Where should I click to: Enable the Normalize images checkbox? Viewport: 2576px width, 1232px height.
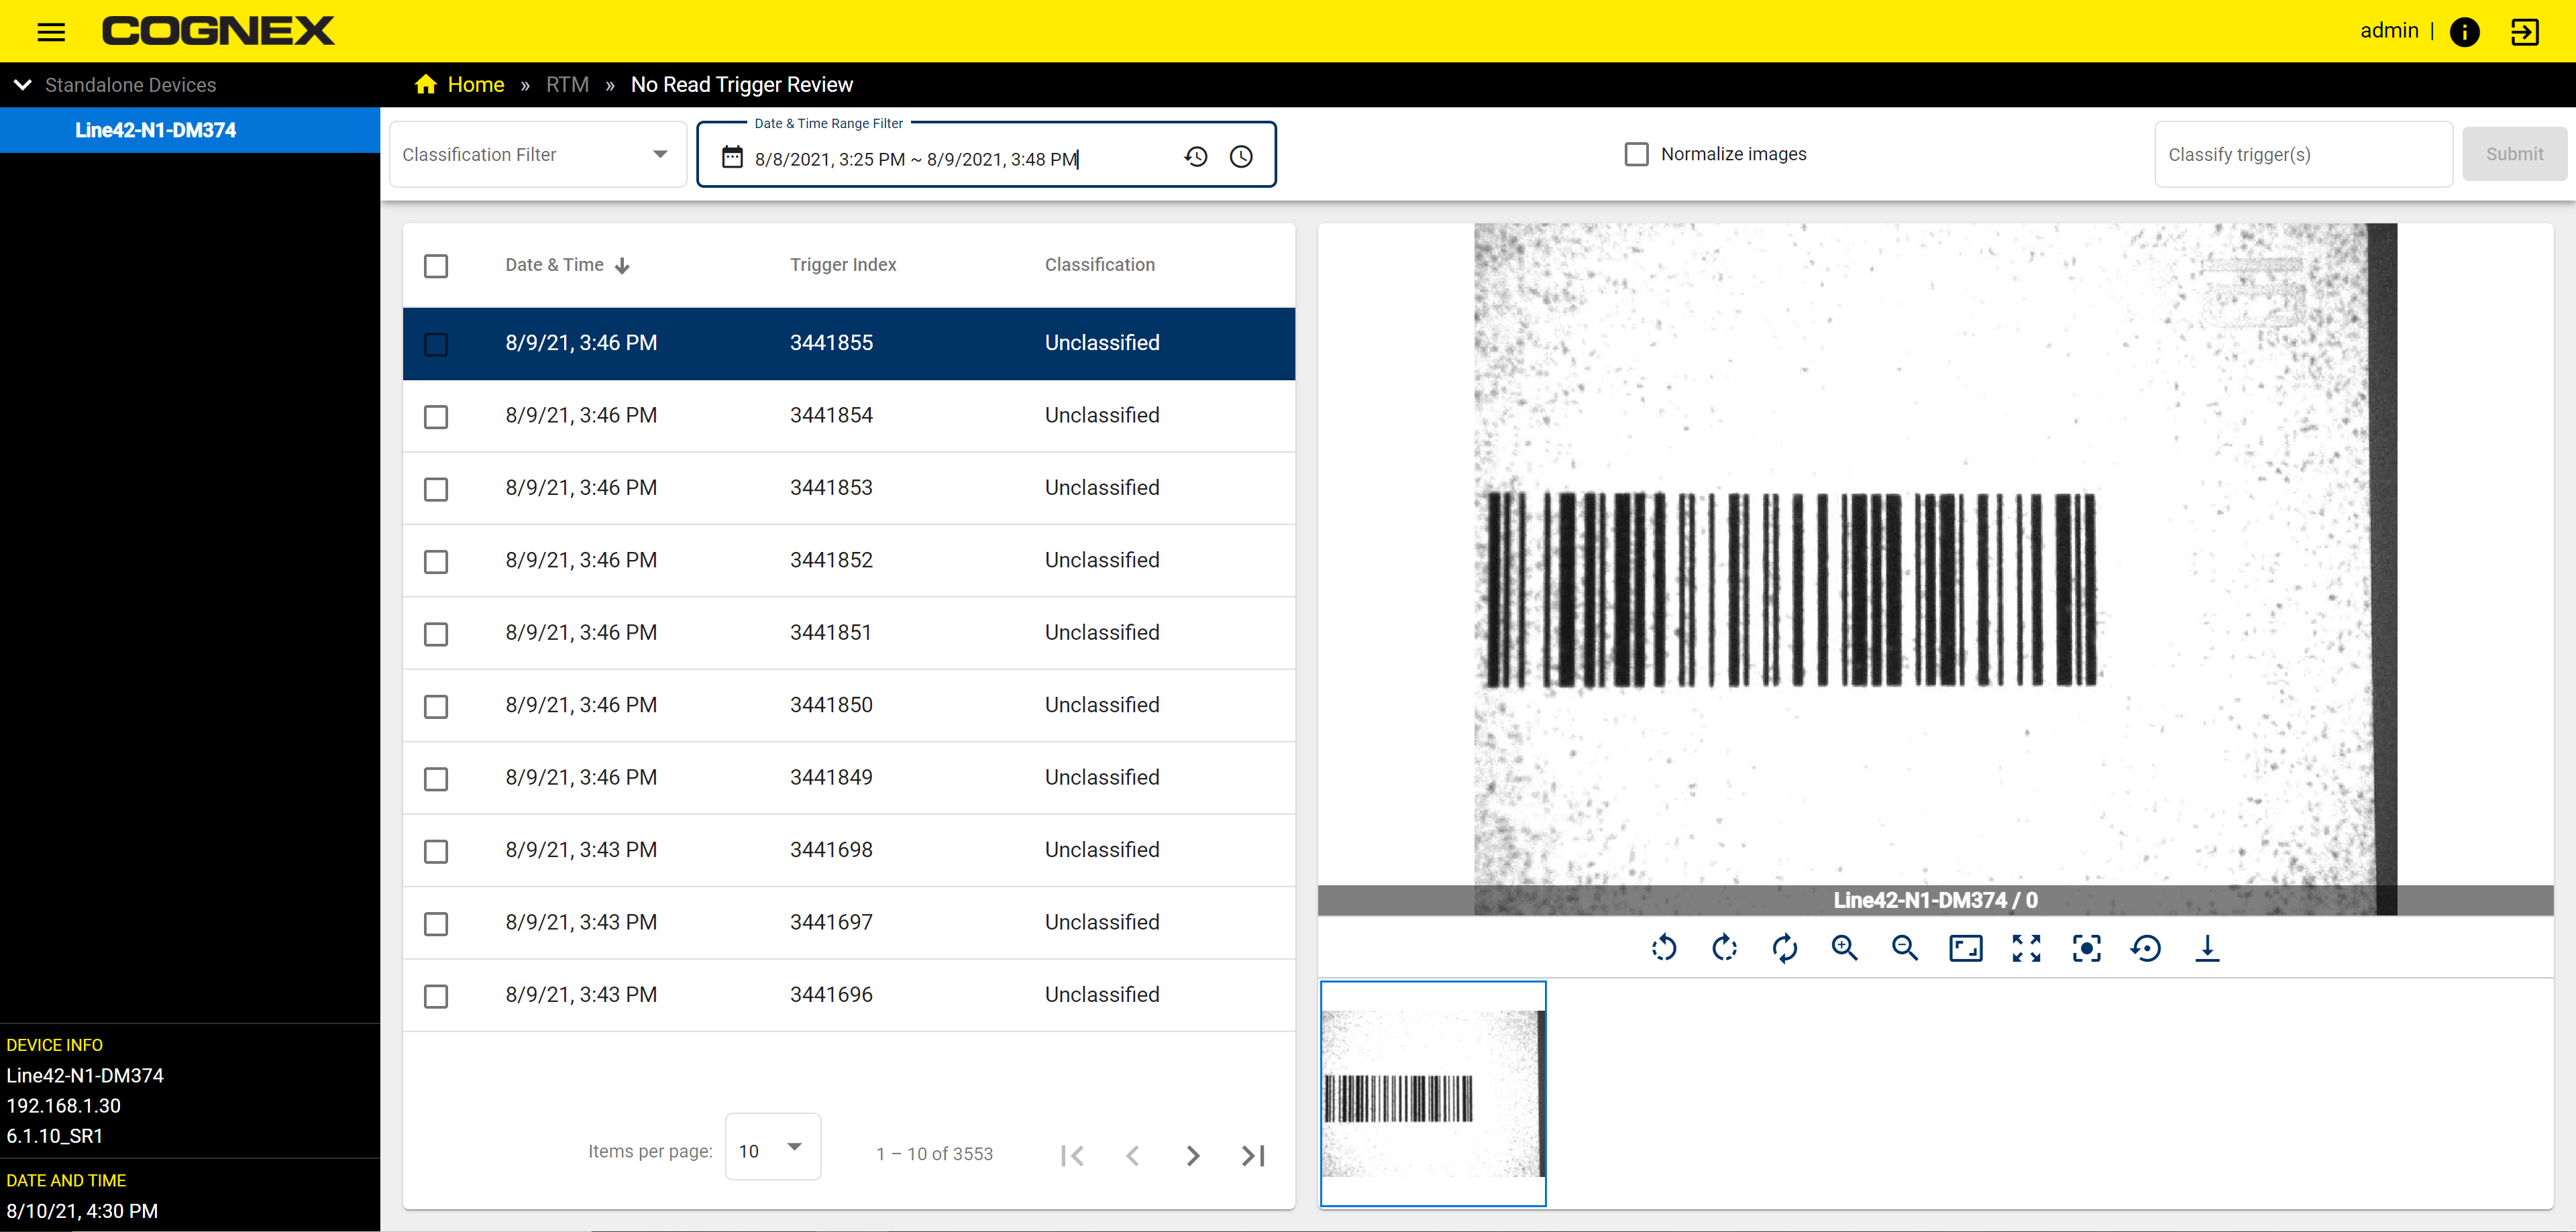(1636, 154)
